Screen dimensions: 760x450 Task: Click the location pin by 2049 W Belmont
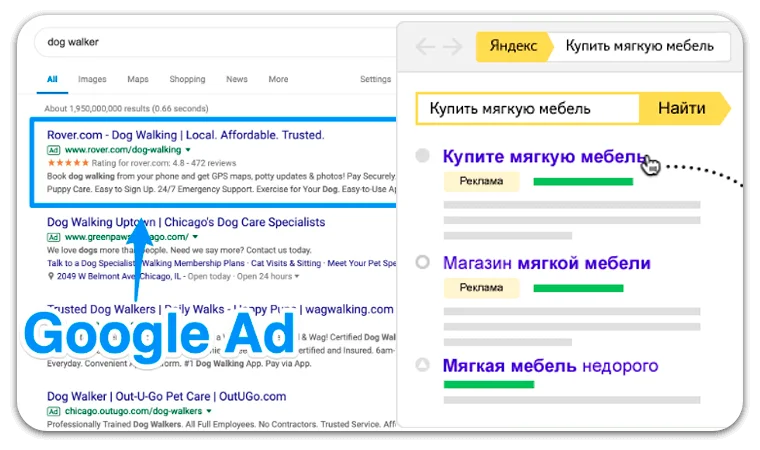(50, 276)
